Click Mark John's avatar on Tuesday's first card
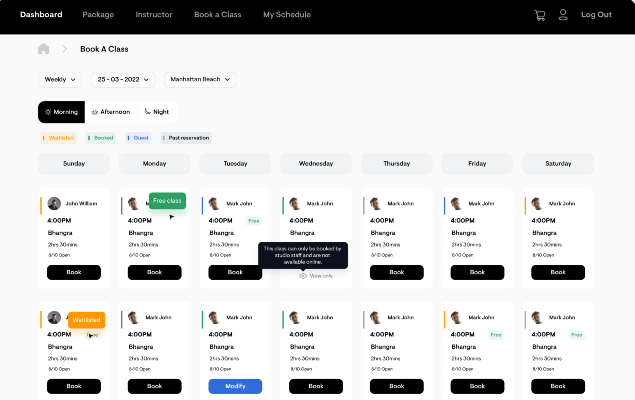Image resolution: width=635 pixels, height=400 pixels. pyautogui.click(x=214, y=203)
